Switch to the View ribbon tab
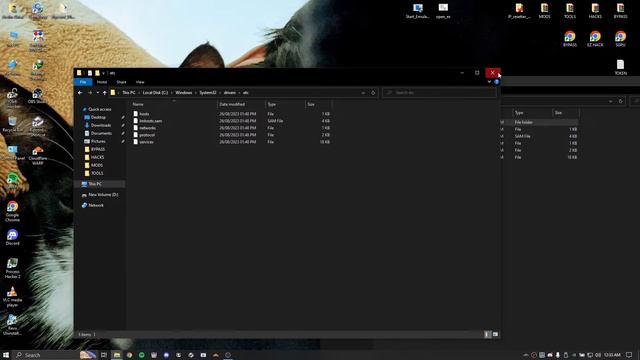 pyautogui.click(x=140, y=82)
